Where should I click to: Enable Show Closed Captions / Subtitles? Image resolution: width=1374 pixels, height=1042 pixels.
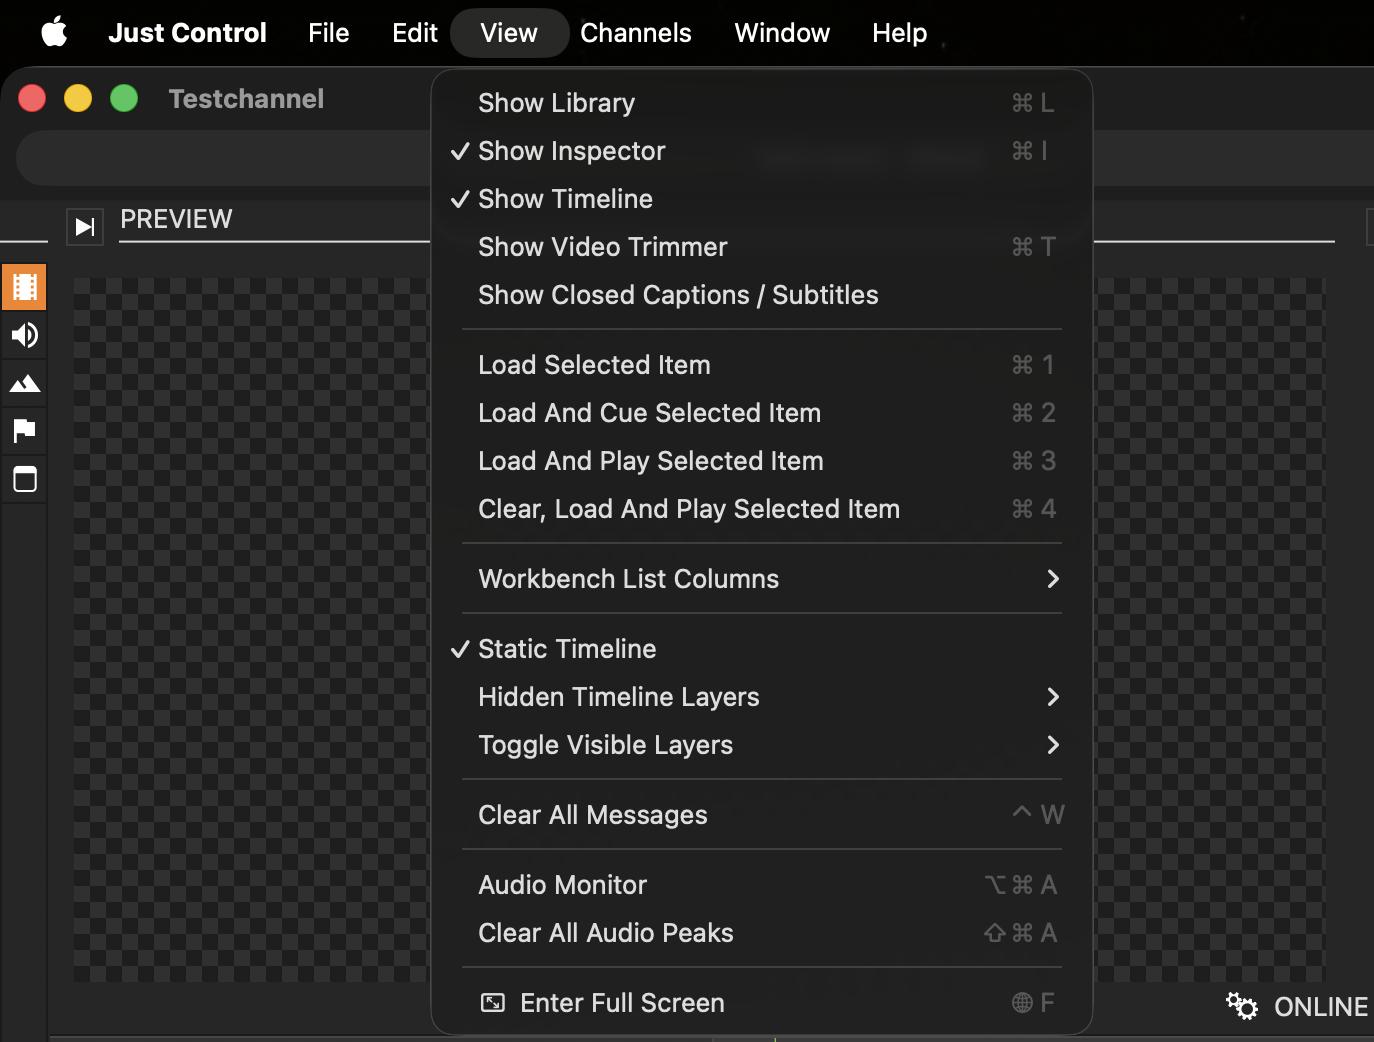pos(762,295)
